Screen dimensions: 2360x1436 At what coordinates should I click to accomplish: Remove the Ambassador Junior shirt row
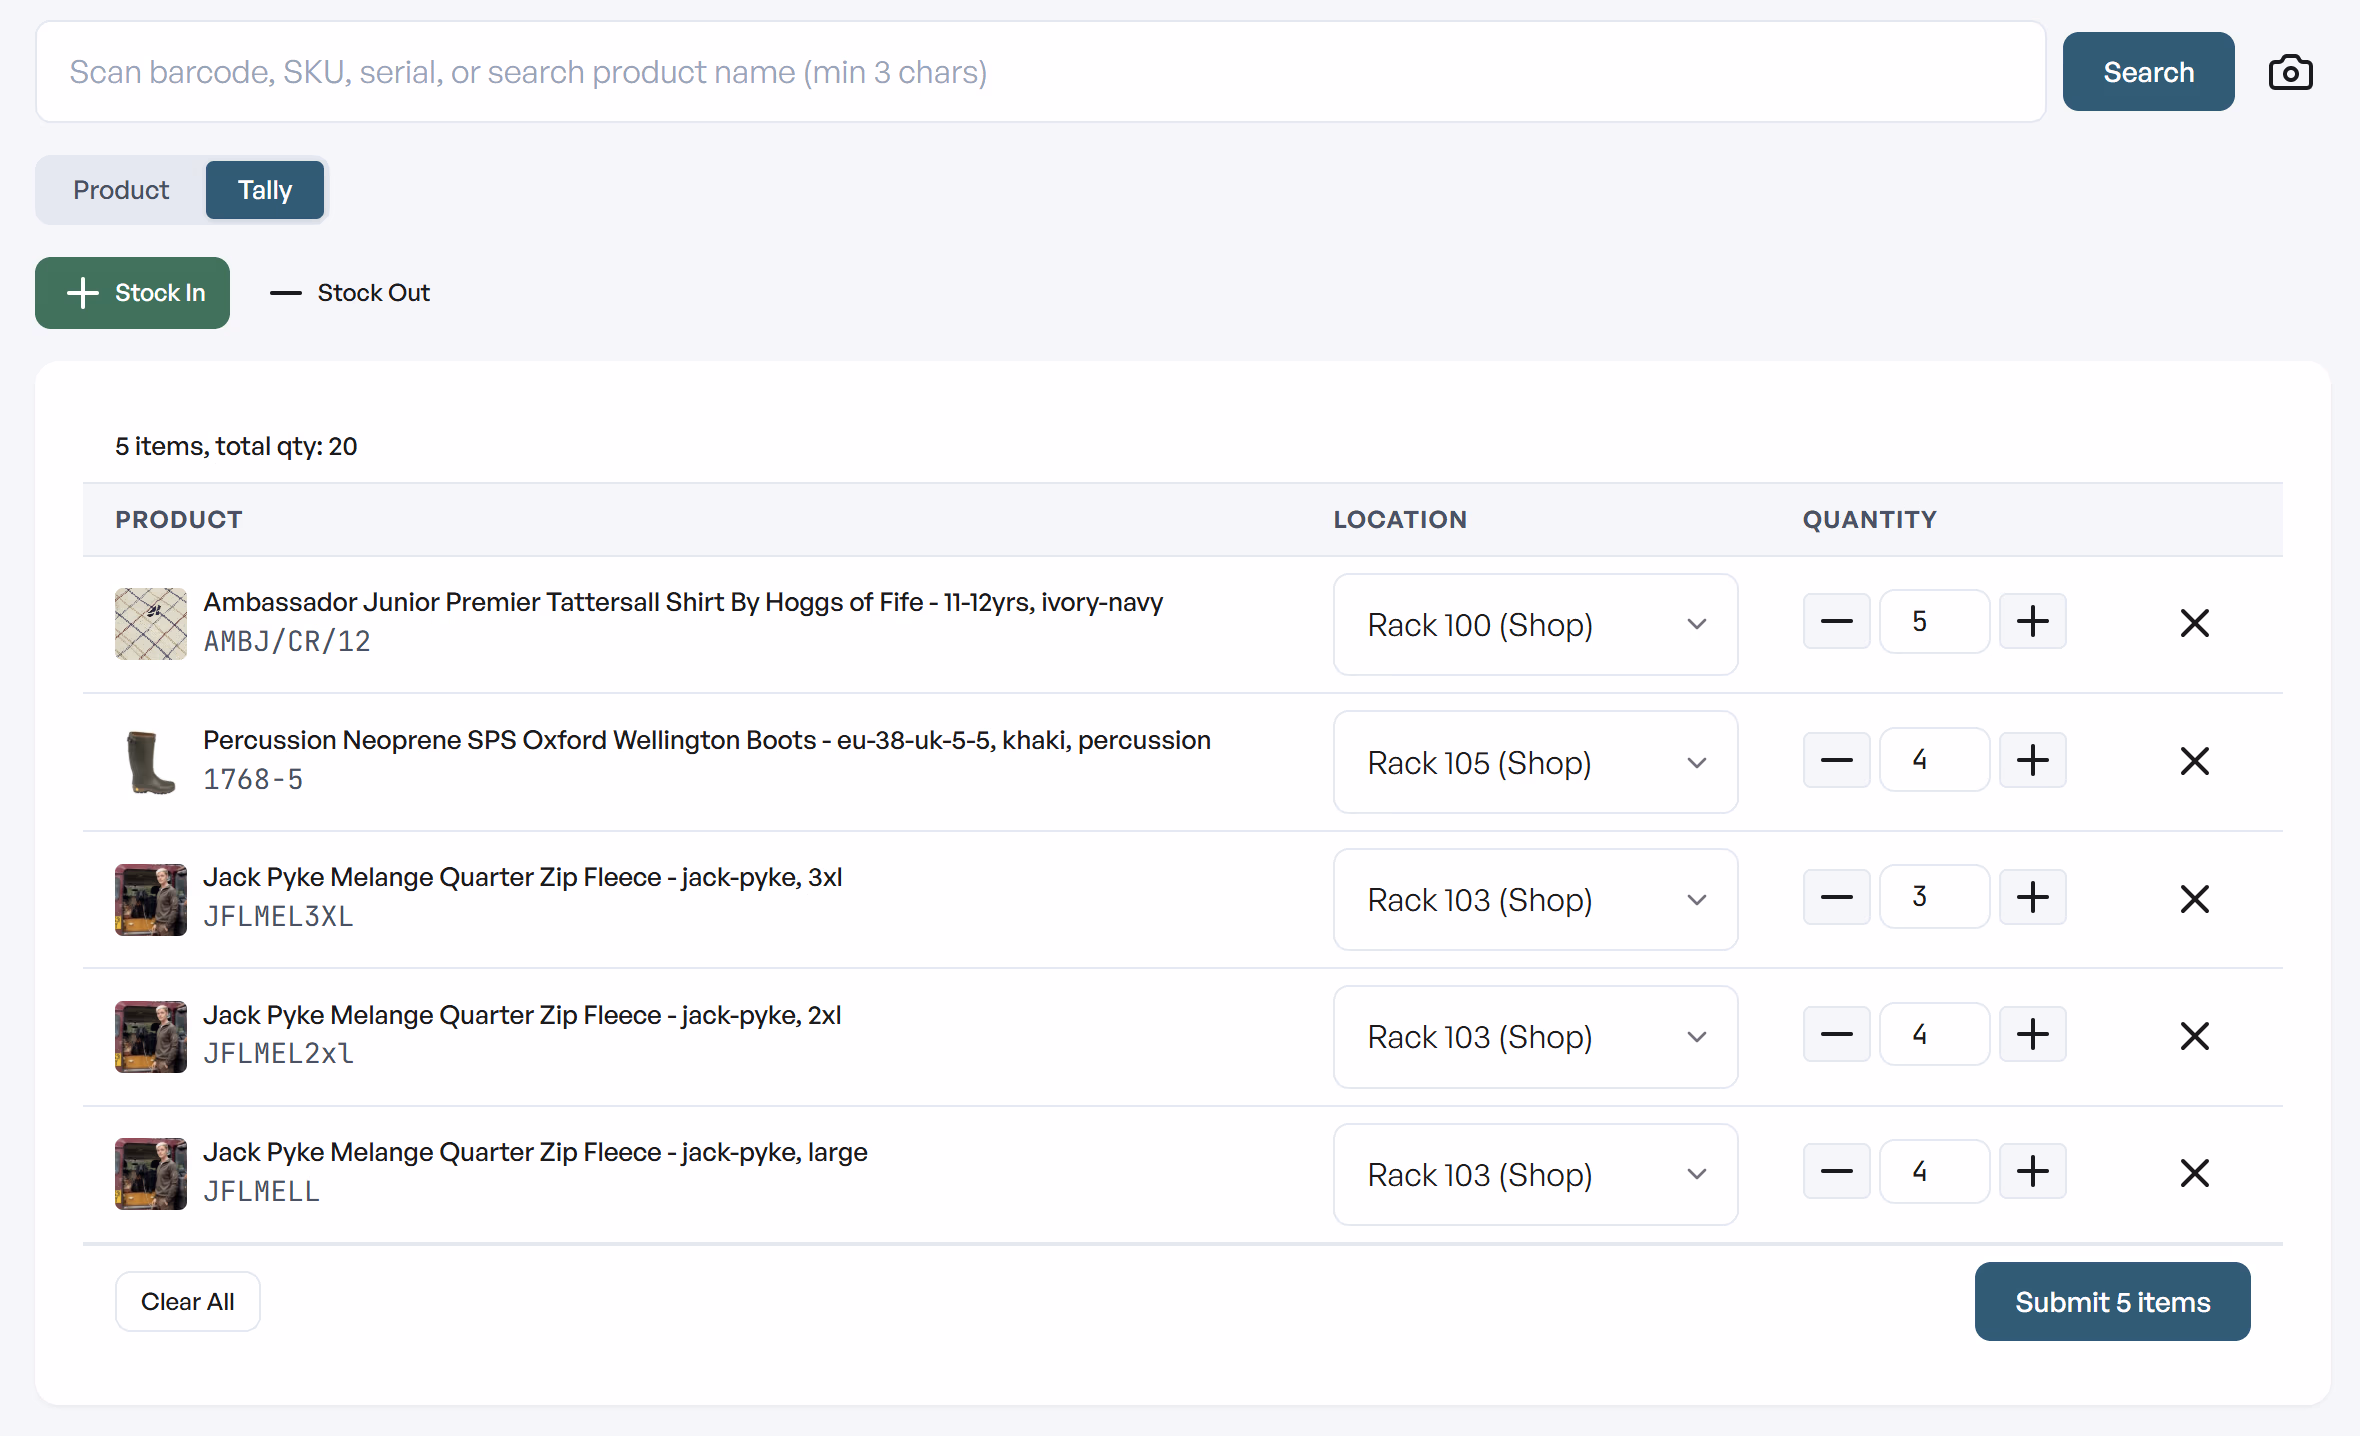2194,623
